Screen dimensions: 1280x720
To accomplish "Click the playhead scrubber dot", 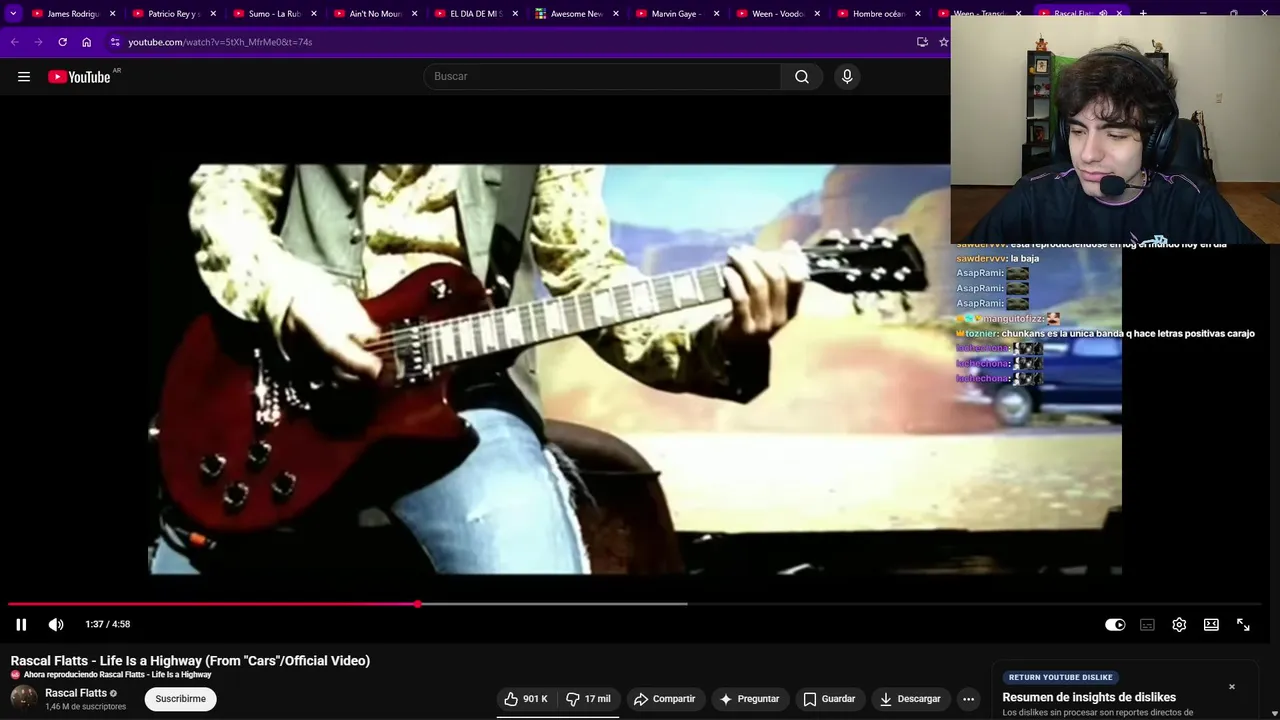I will 417,604.
